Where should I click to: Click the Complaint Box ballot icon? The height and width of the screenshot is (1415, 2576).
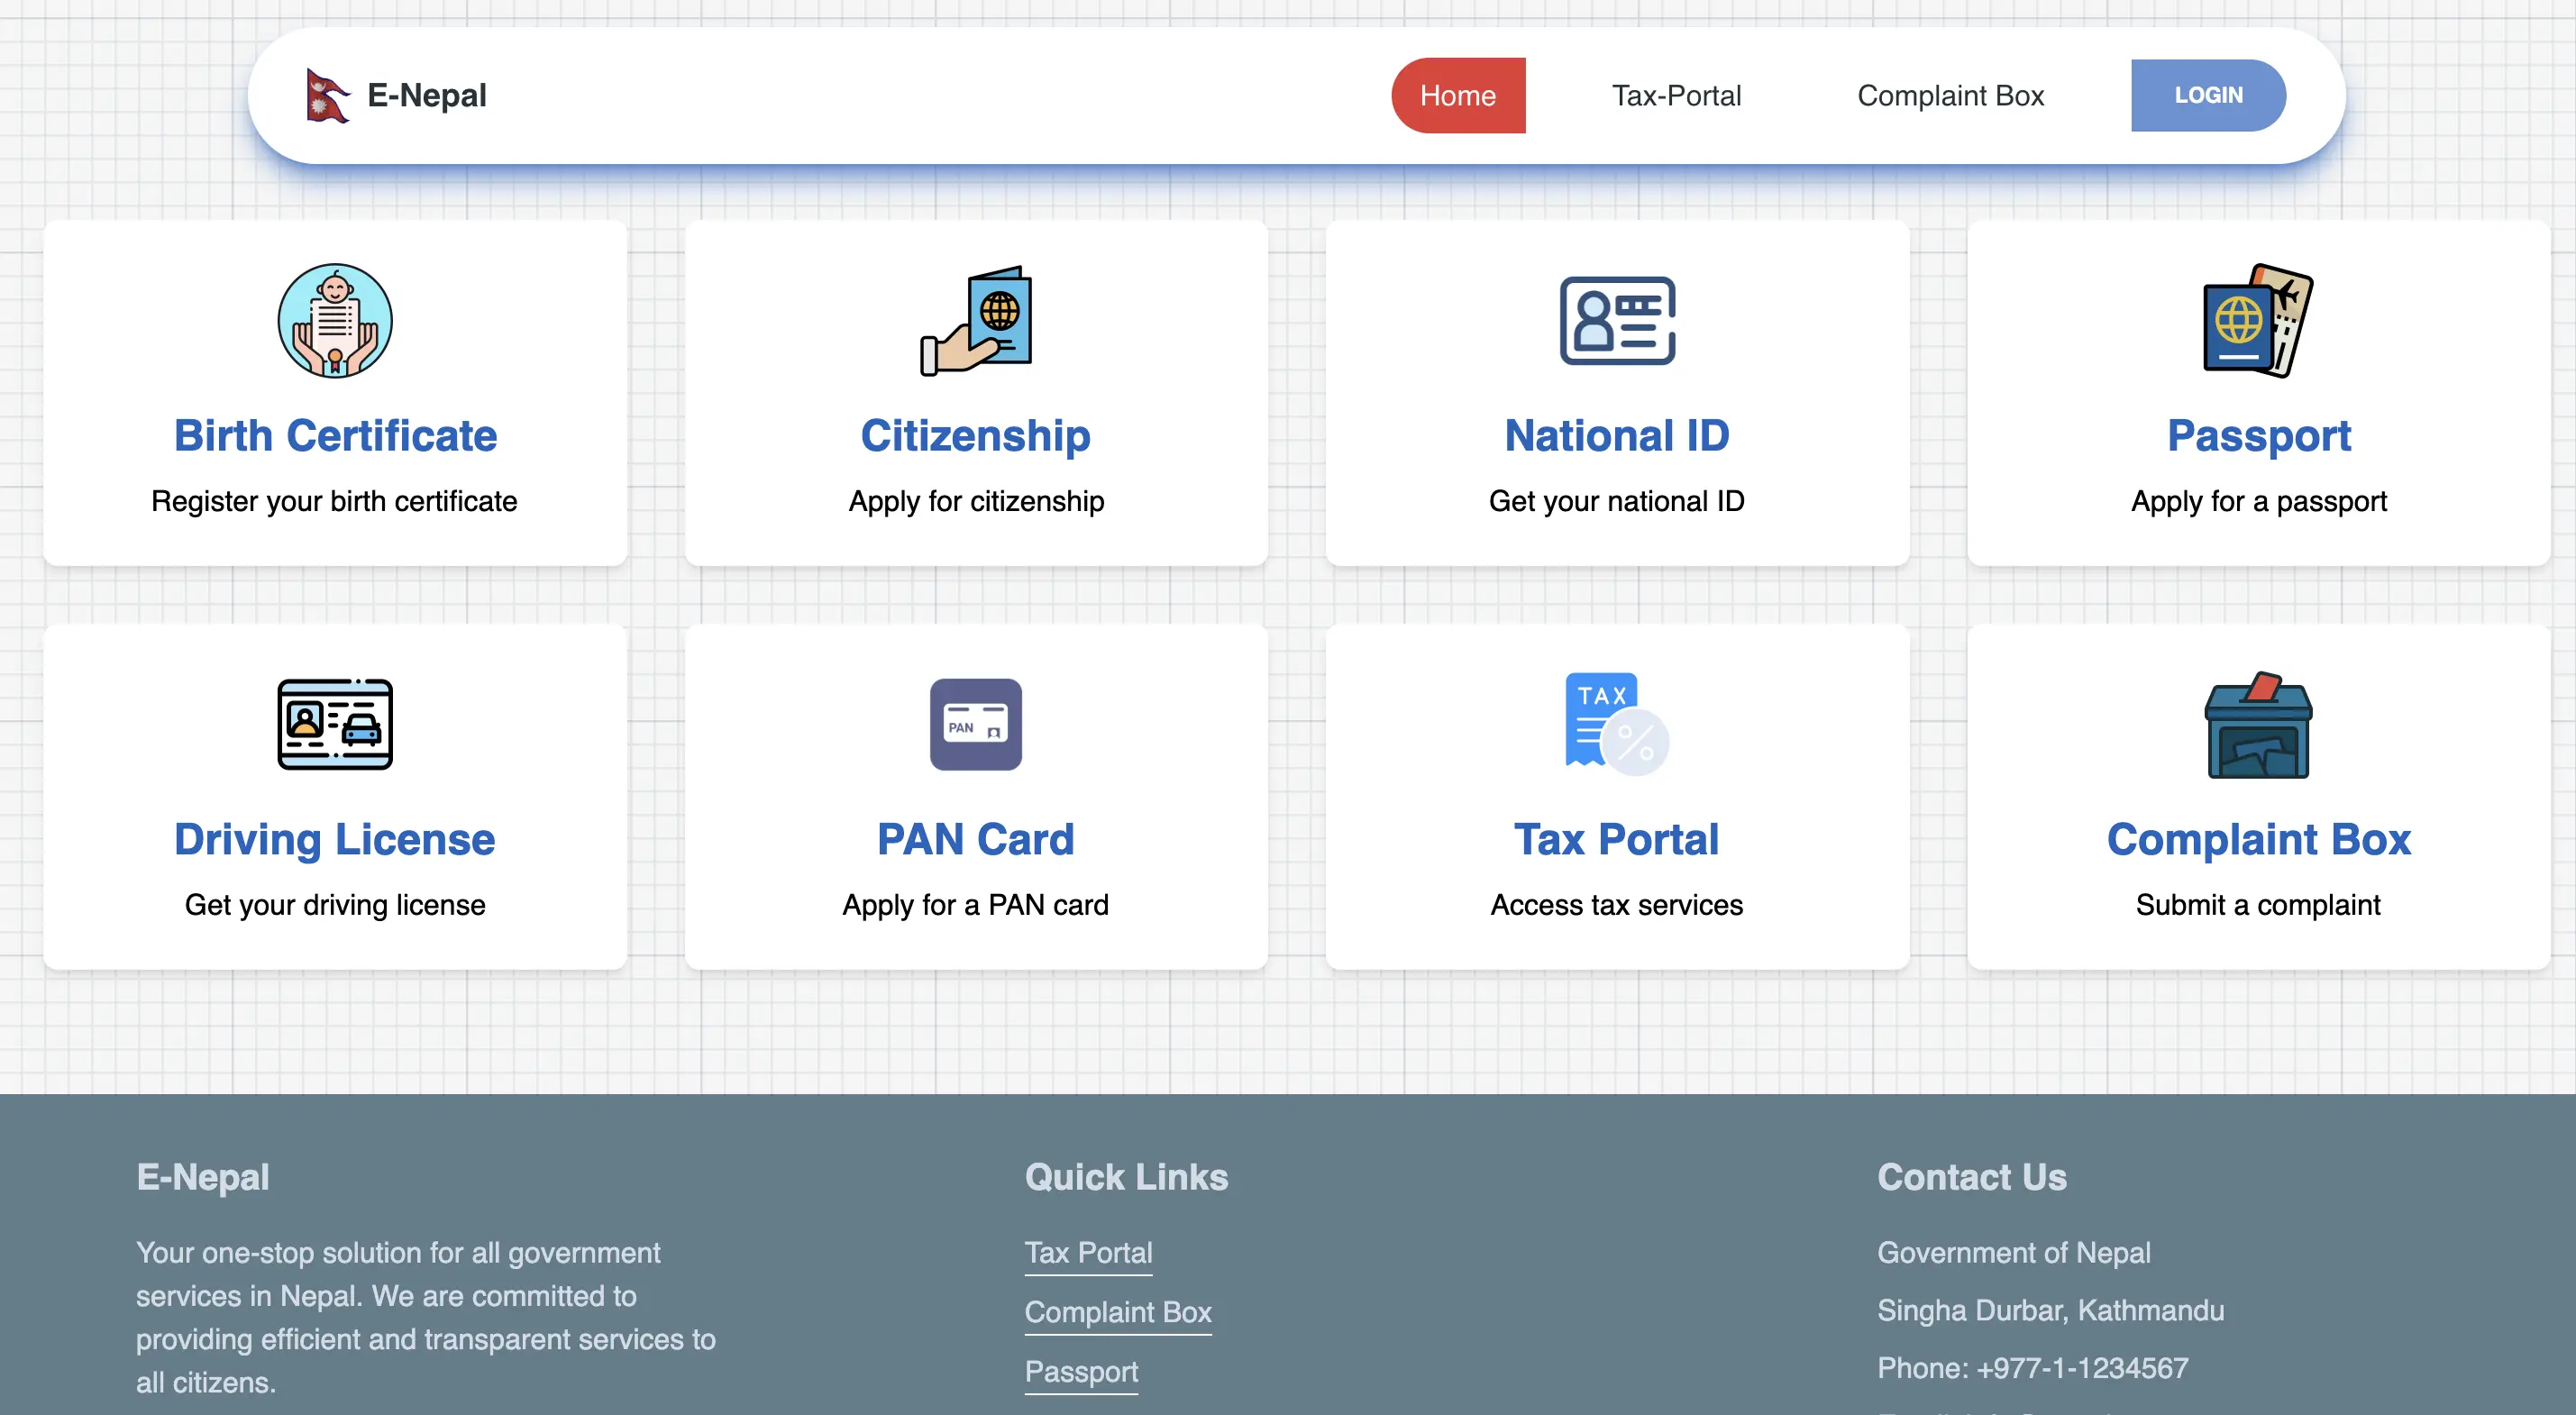point(2258,724)
